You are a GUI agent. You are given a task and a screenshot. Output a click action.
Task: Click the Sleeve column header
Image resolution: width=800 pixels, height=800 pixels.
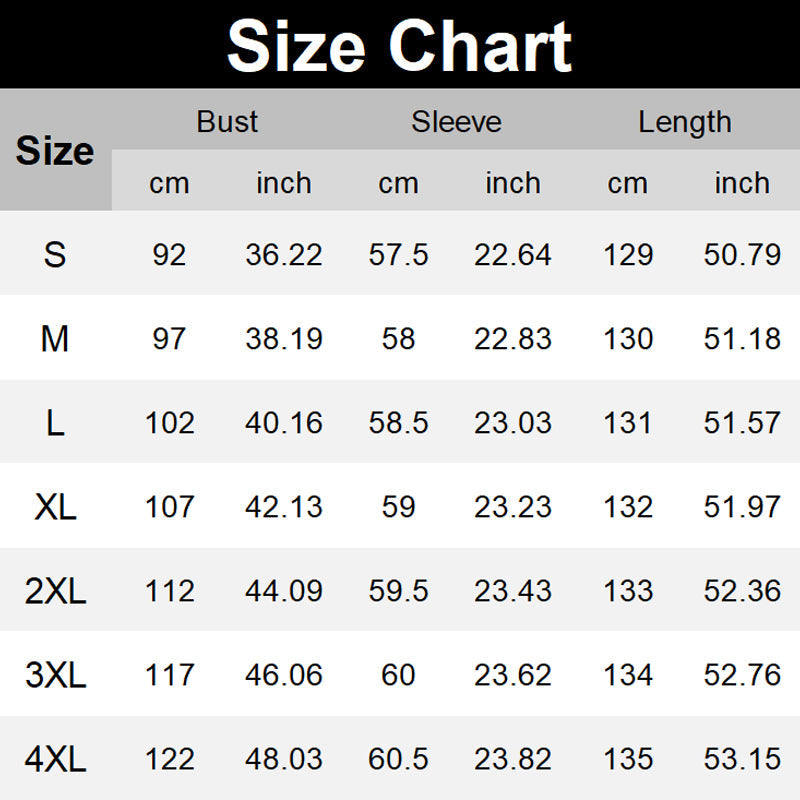456,122
